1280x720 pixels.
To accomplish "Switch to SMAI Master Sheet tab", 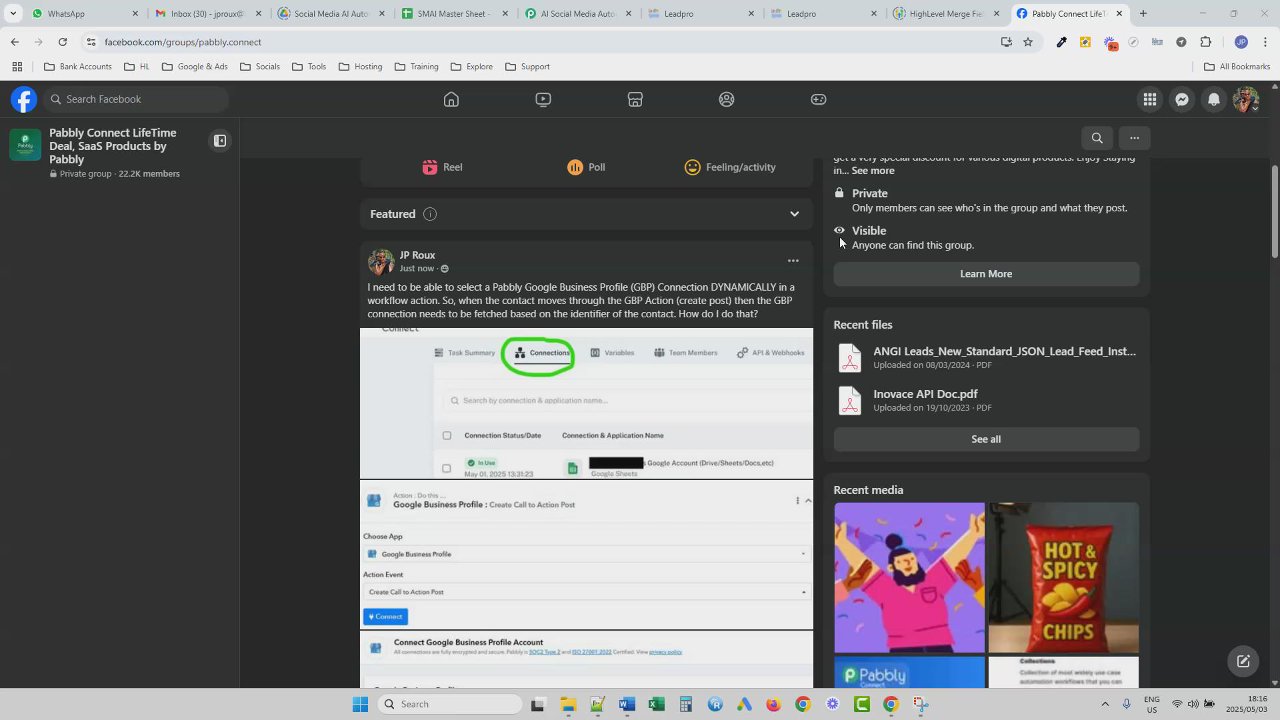I will tap(455, 14).
